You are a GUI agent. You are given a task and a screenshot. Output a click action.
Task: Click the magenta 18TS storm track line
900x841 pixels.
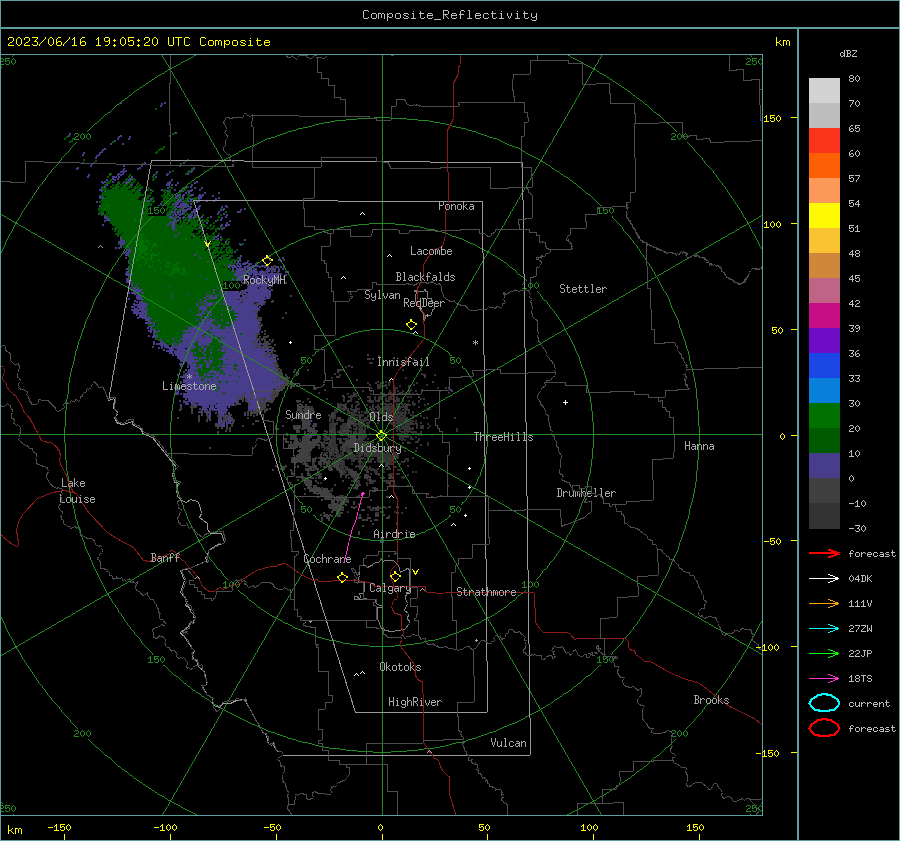pos(354,526)
